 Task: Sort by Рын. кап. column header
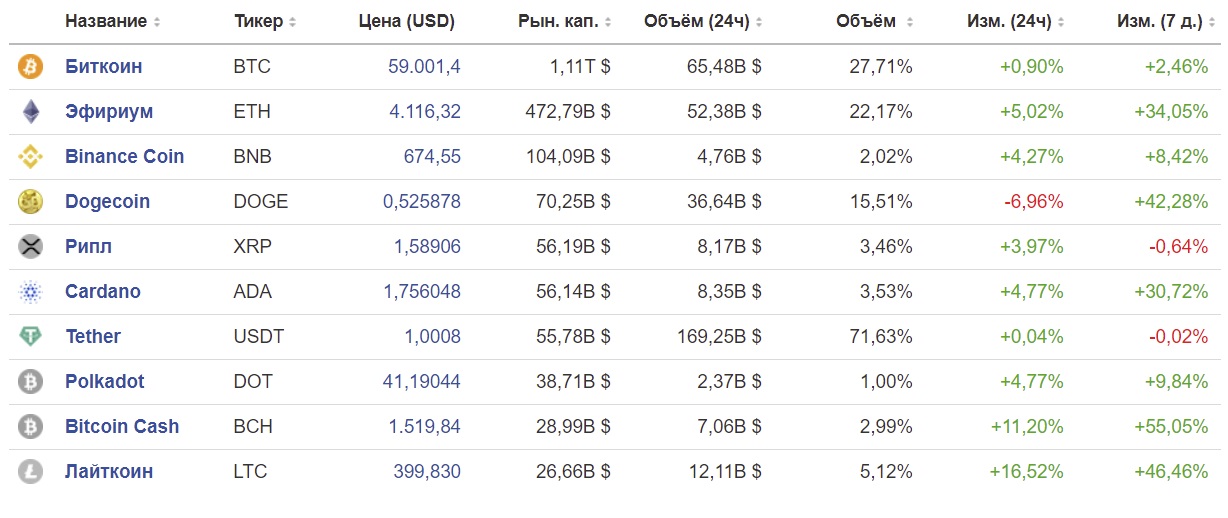565,21
